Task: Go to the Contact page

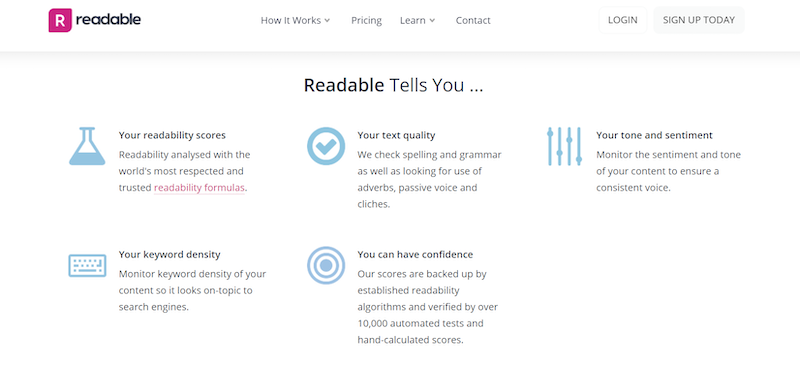Action: pyautogui.click(x=473, y=20)
